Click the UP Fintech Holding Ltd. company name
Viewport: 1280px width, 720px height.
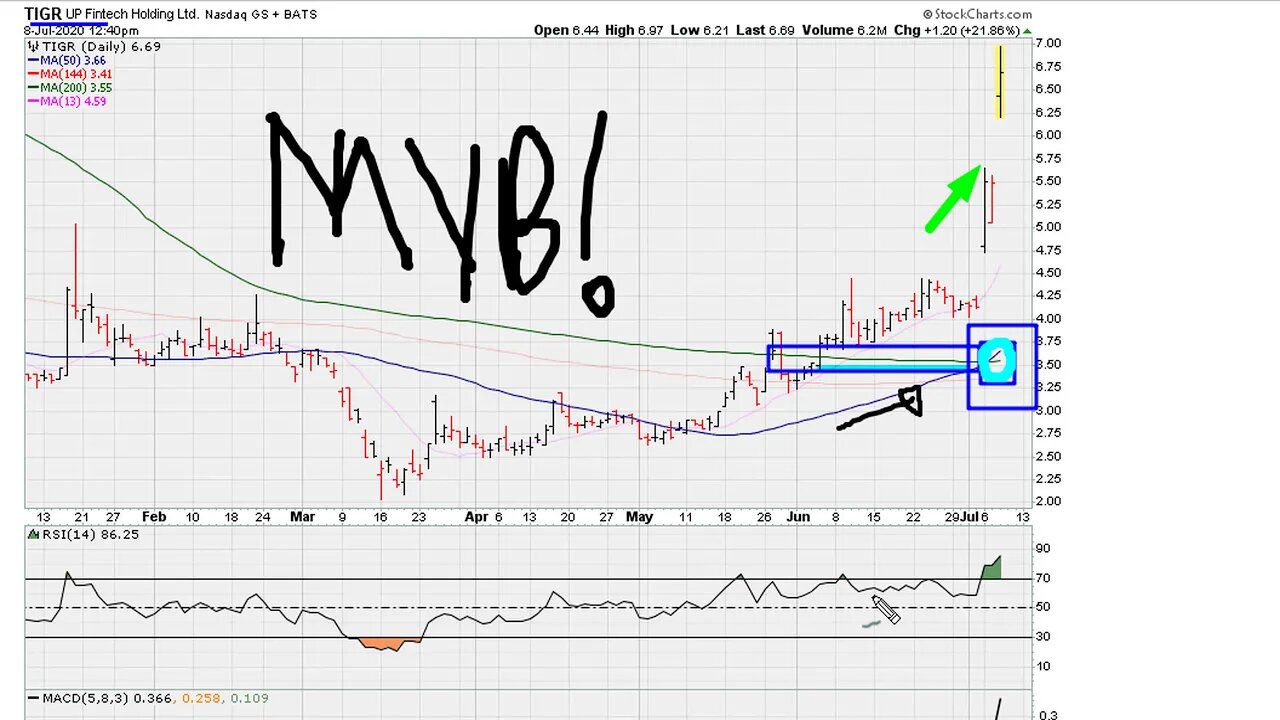coord(133,15)
